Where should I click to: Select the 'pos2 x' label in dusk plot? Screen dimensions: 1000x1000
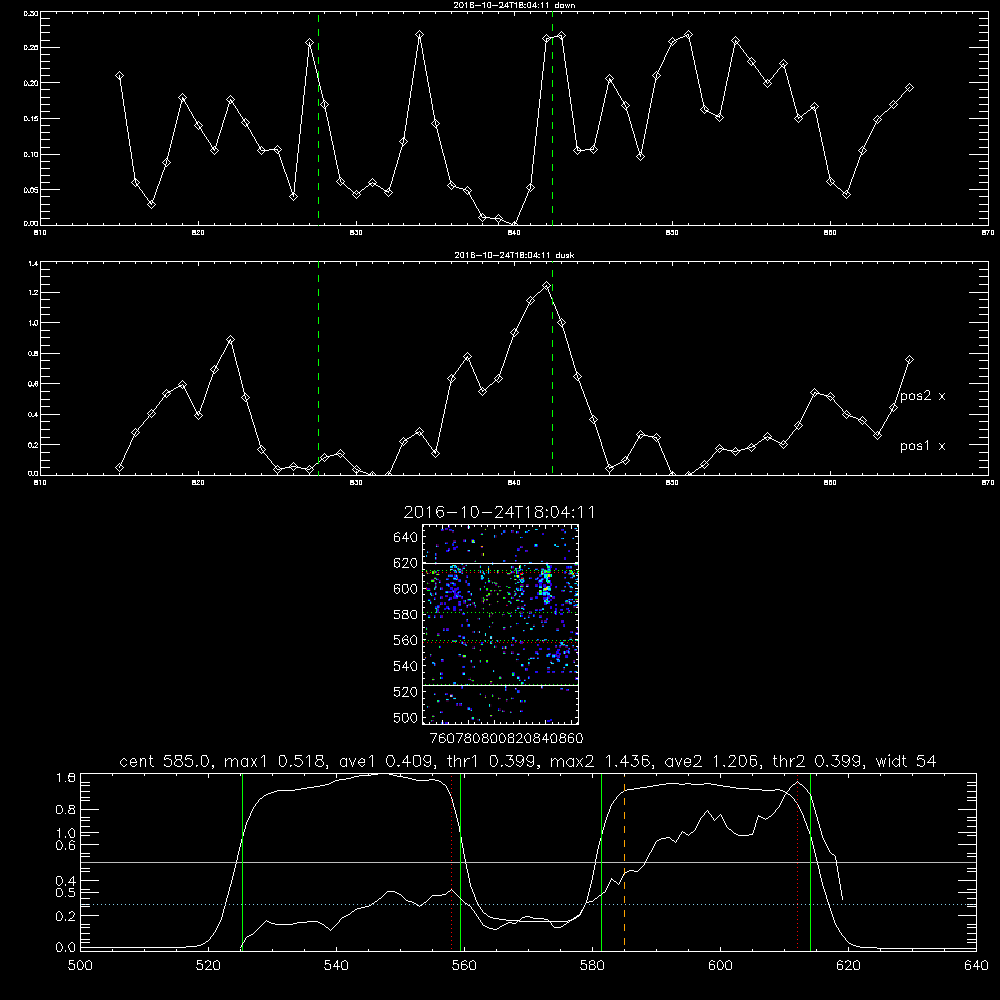922,396
